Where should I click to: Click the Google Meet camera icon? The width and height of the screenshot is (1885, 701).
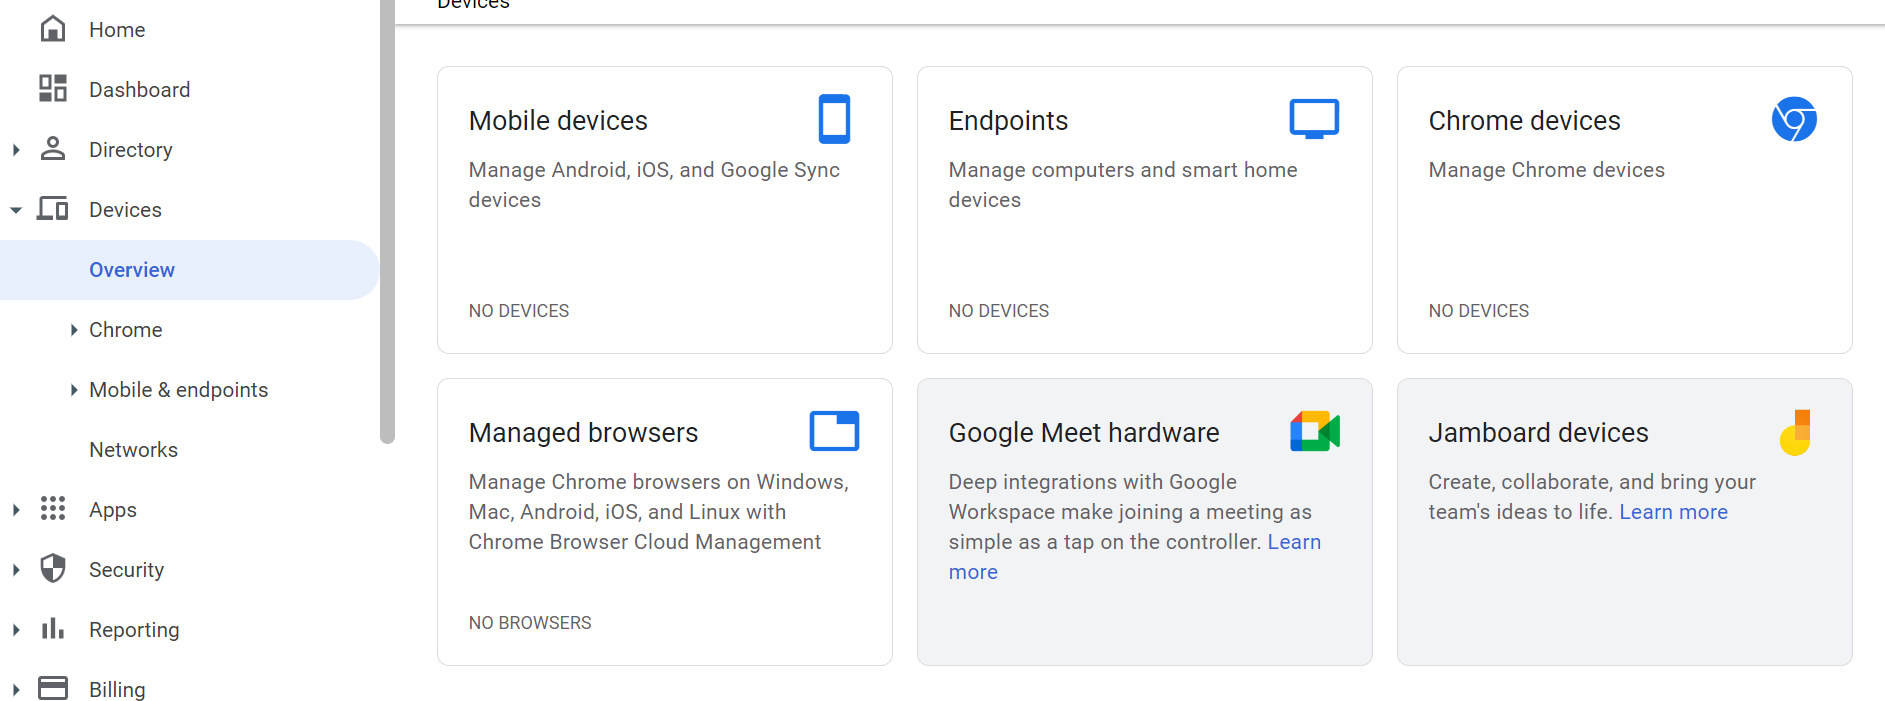[1314, 431]
